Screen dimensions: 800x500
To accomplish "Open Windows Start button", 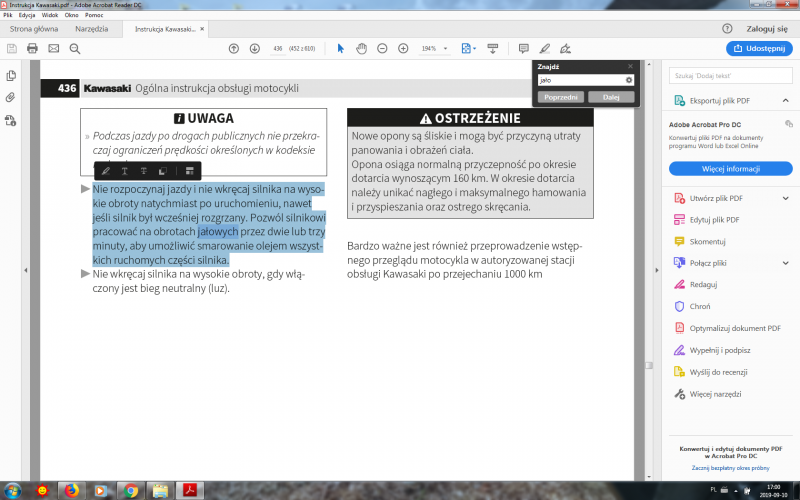I will [13, 491].
